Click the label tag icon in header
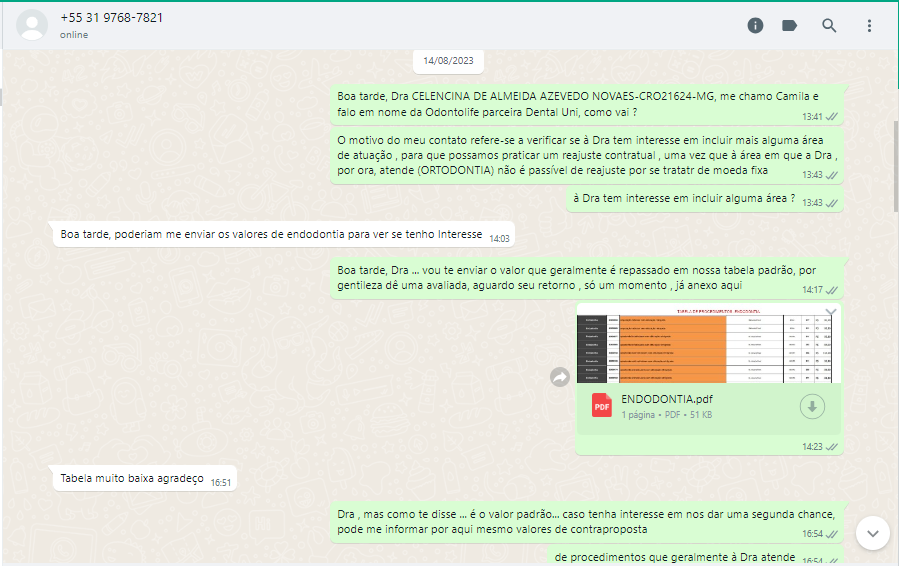This screenshot has height=566, width=899. pos(789,25)
